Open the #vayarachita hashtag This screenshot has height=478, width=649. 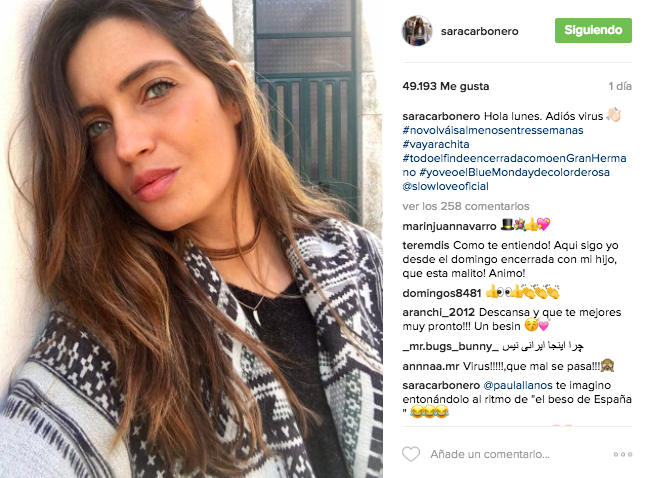pyautogui.click(x=436, y=144)
